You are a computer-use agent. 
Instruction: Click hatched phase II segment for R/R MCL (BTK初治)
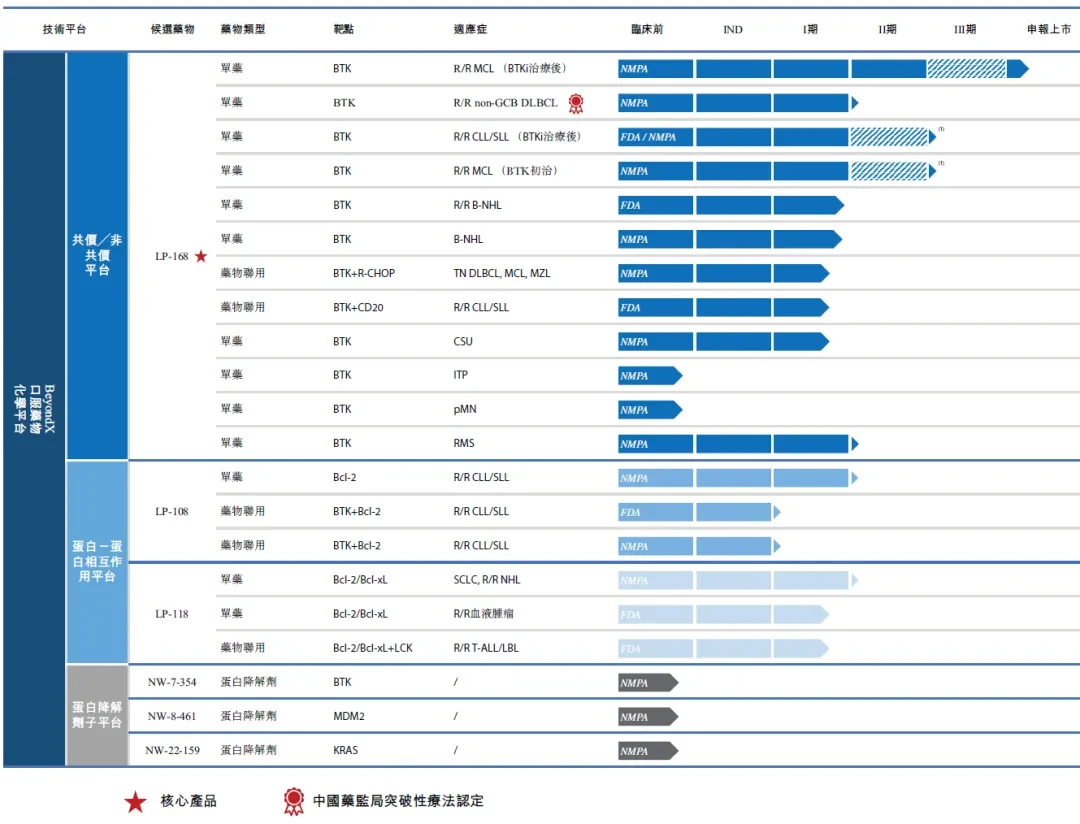pos(889,171)
